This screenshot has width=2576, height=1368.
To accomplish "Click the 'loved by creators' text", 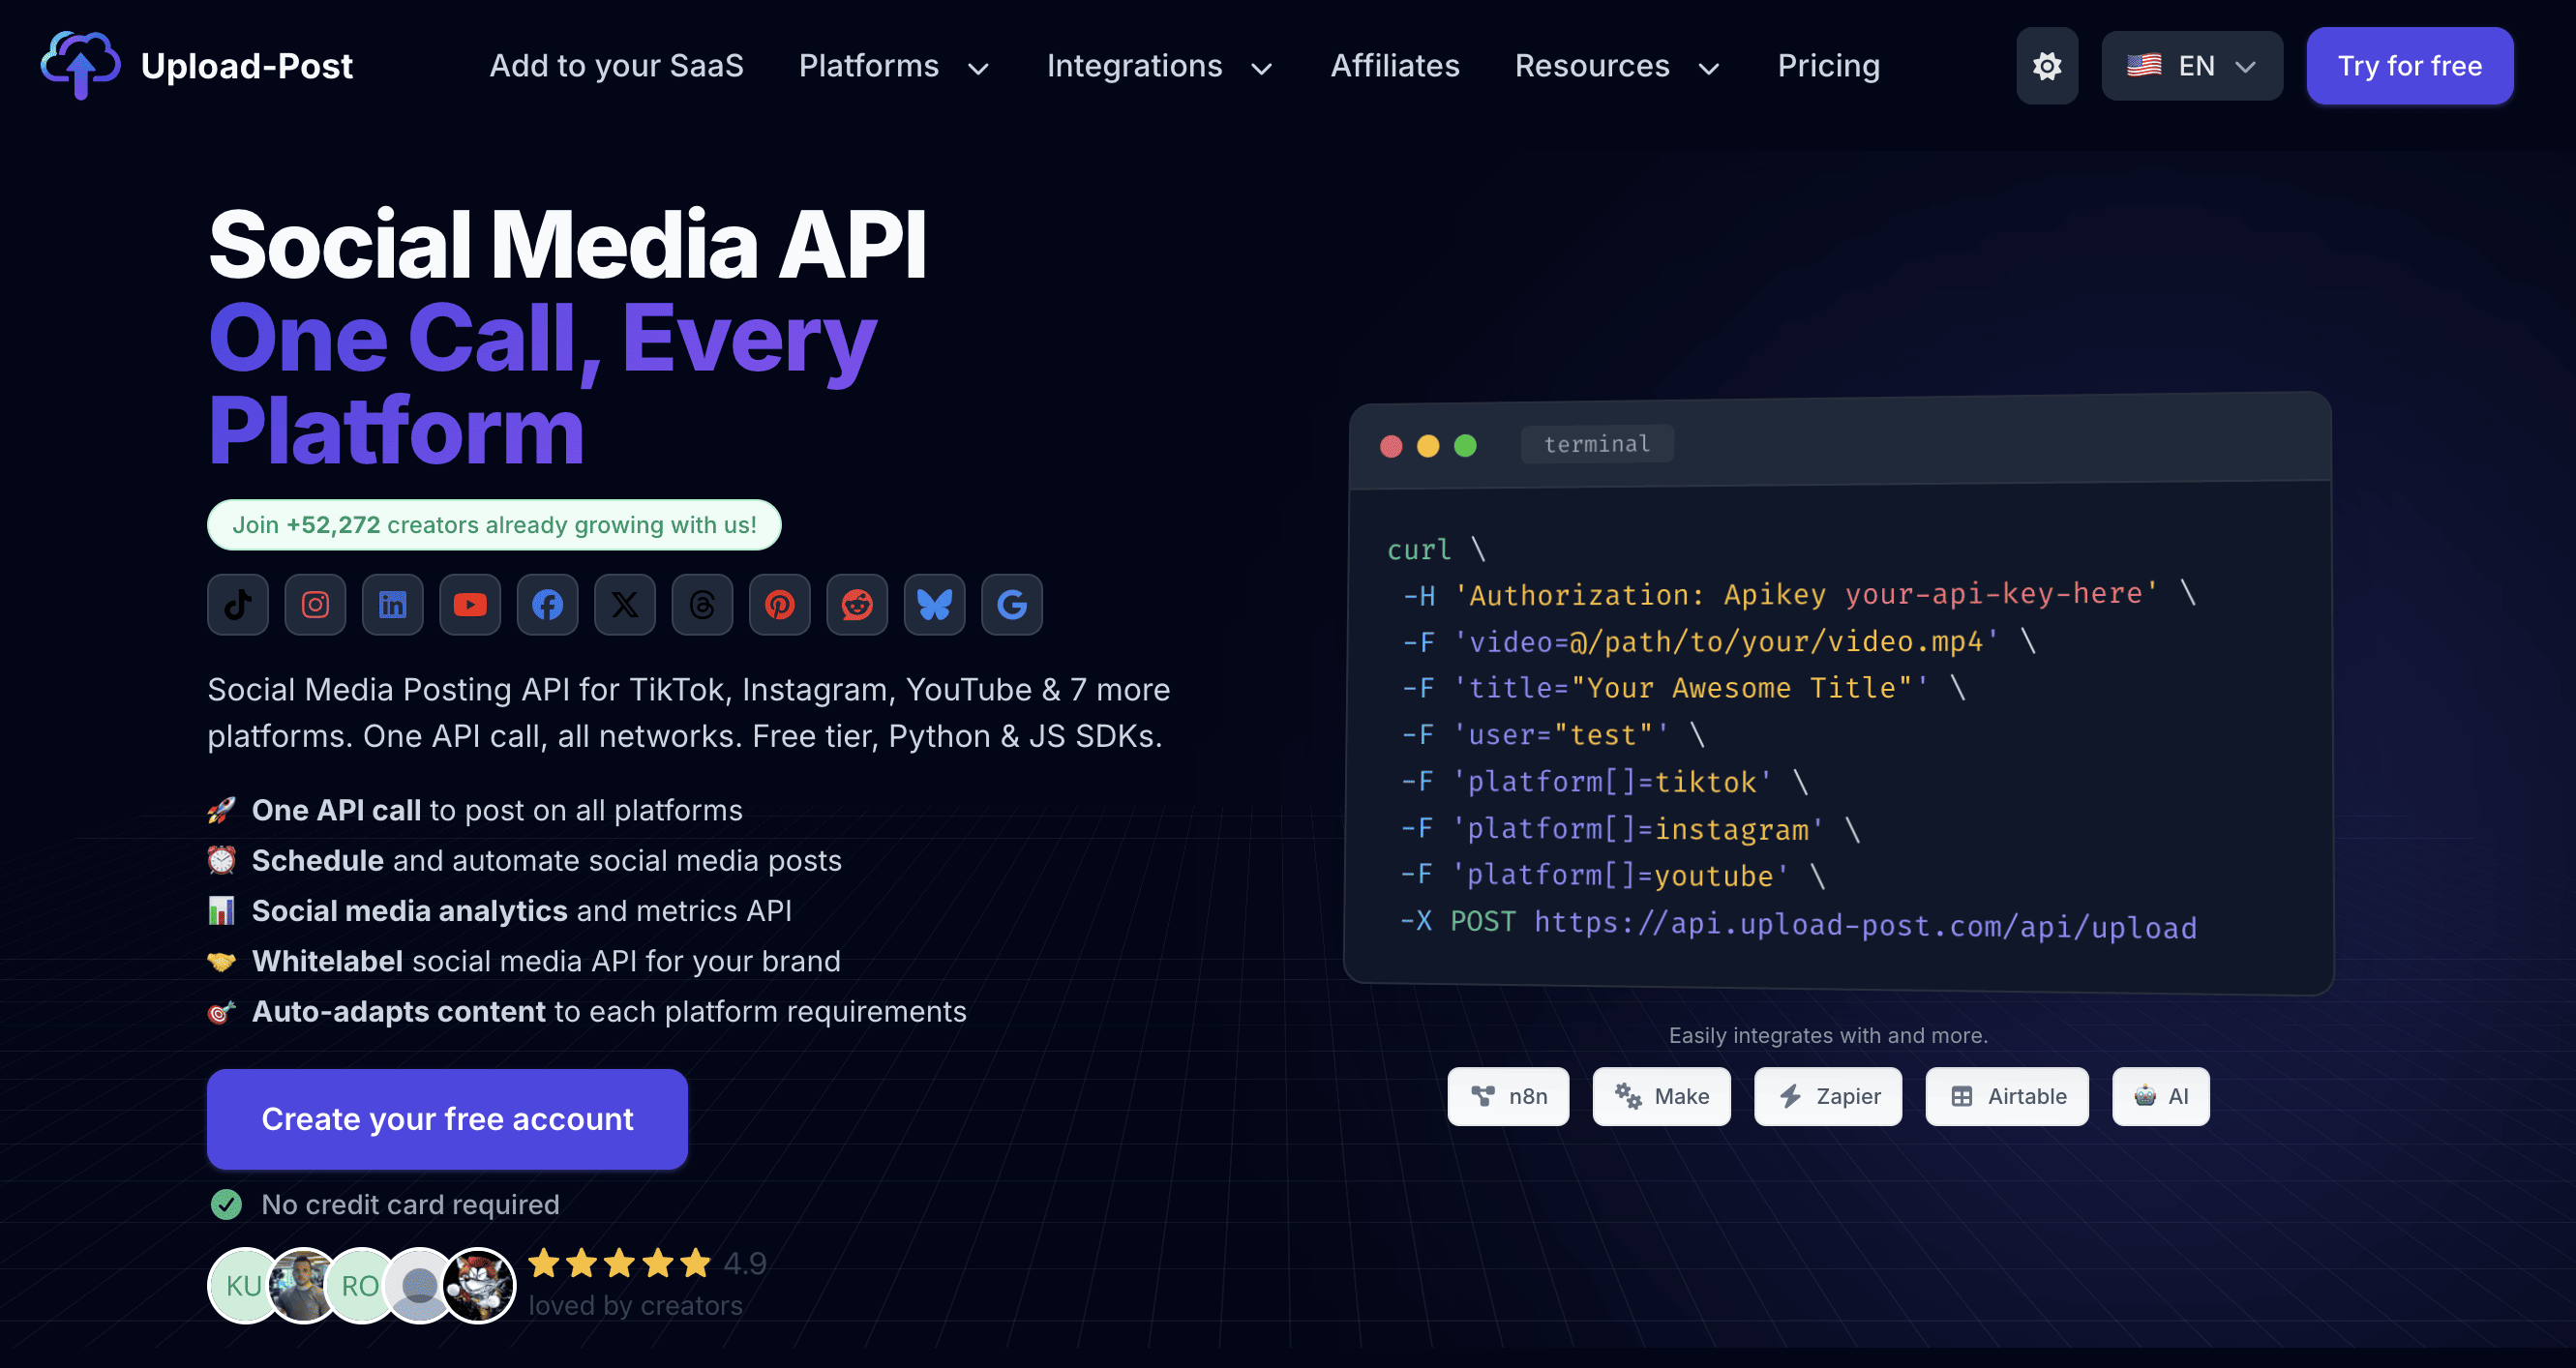I will 635,1306.
